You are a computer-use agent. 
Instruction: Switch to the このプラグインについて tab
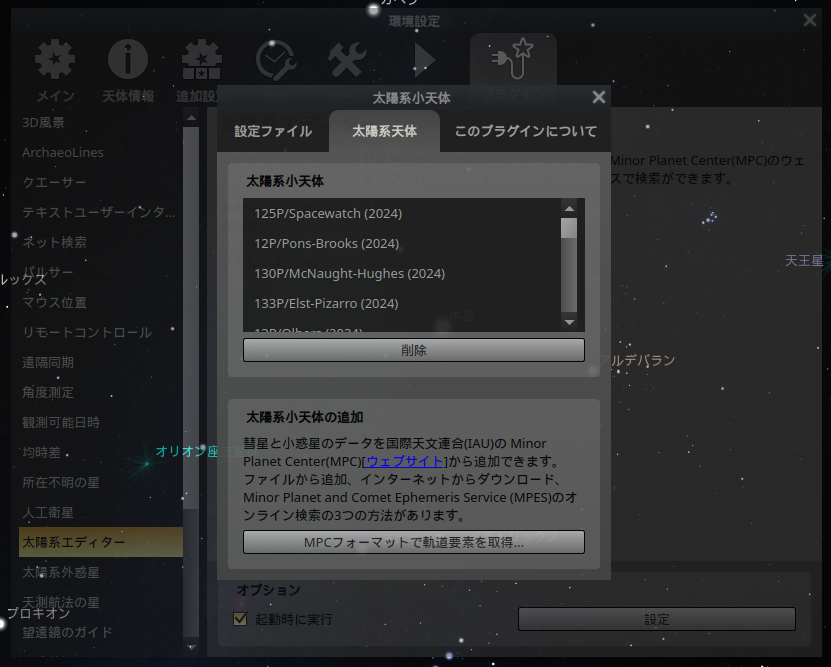(525, 131)
